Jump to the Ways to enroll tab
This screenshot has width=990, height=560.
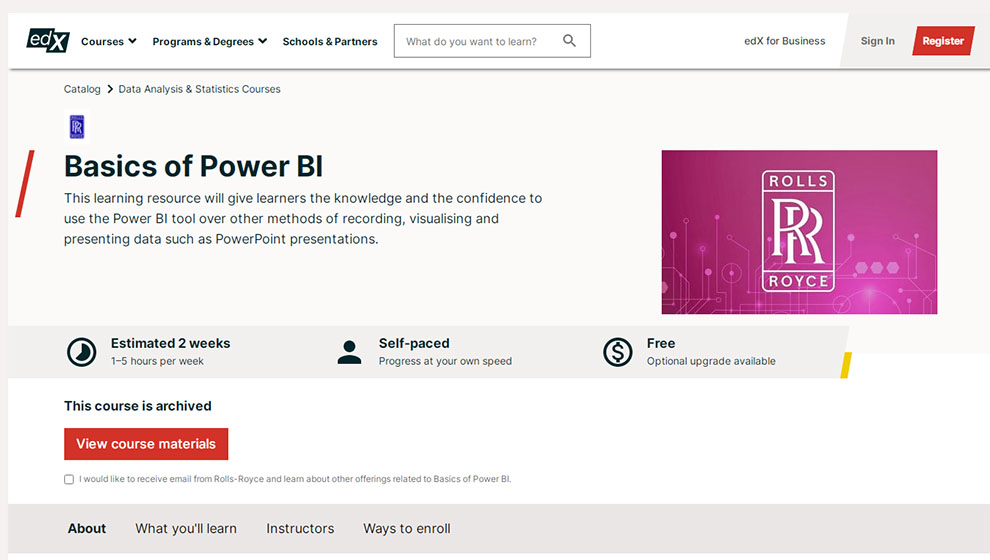coord(407,528)
